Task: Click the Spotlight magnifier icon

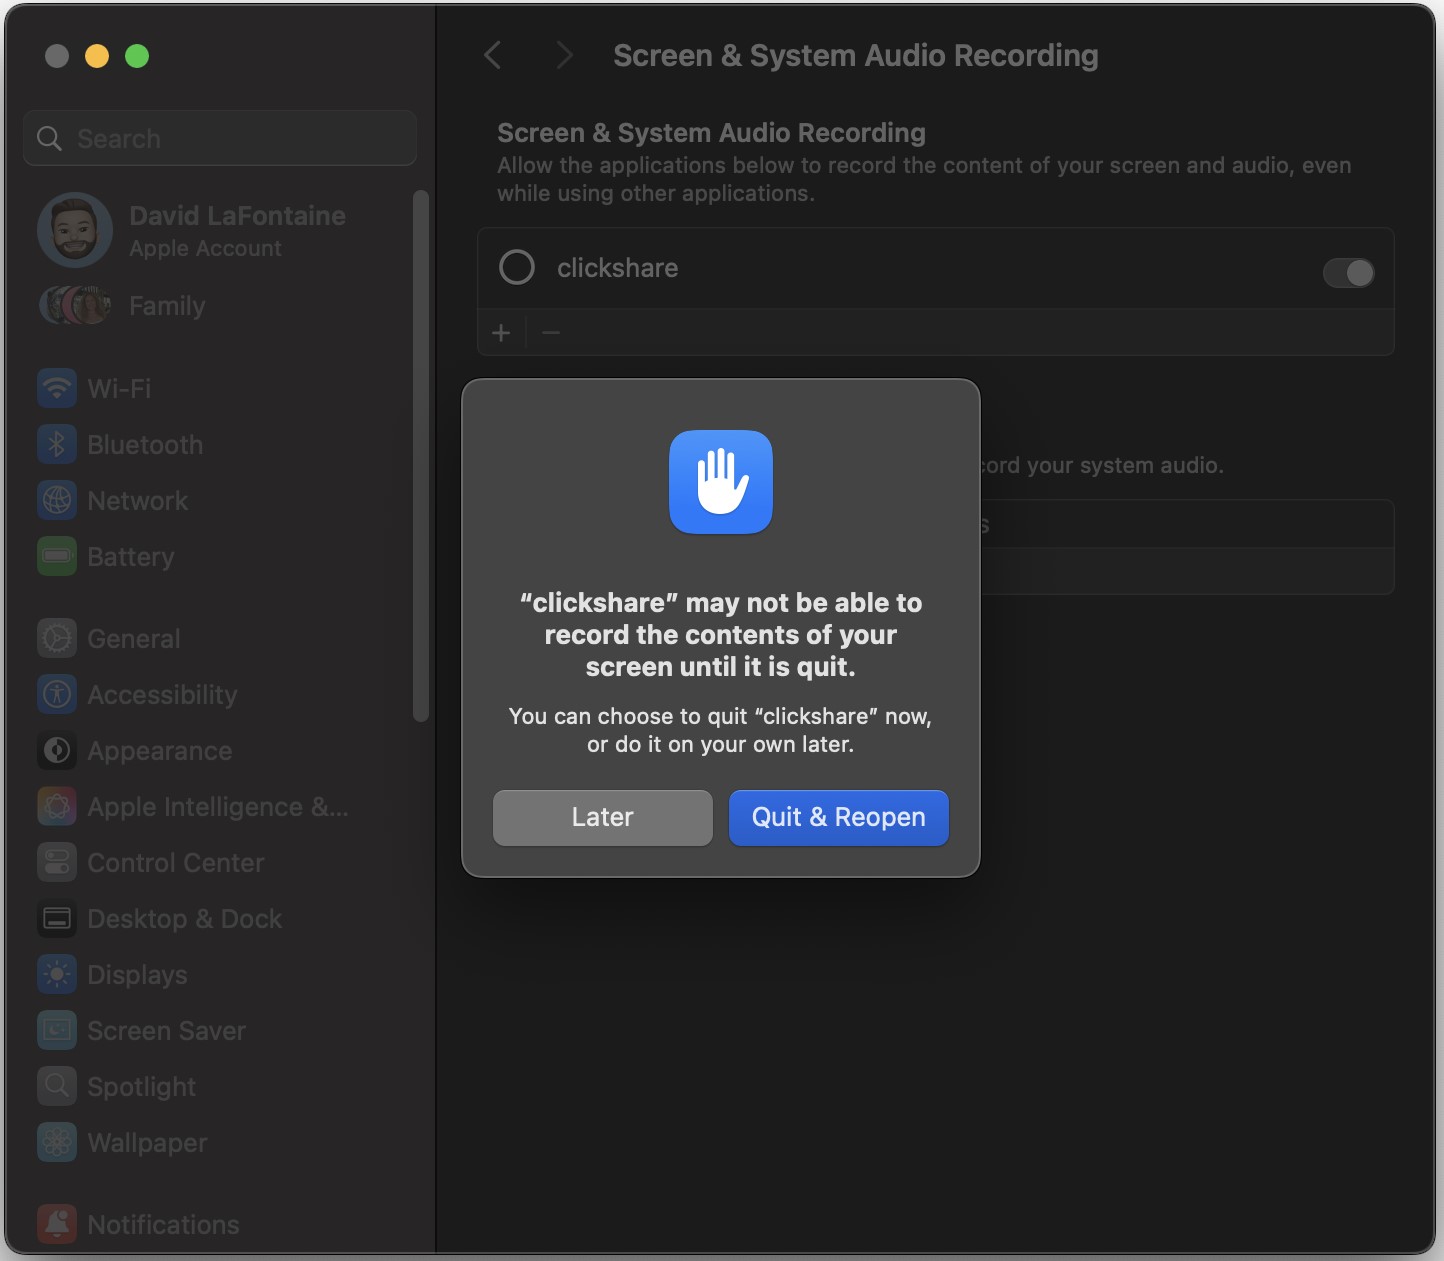Action: [x=57, y=1086]
